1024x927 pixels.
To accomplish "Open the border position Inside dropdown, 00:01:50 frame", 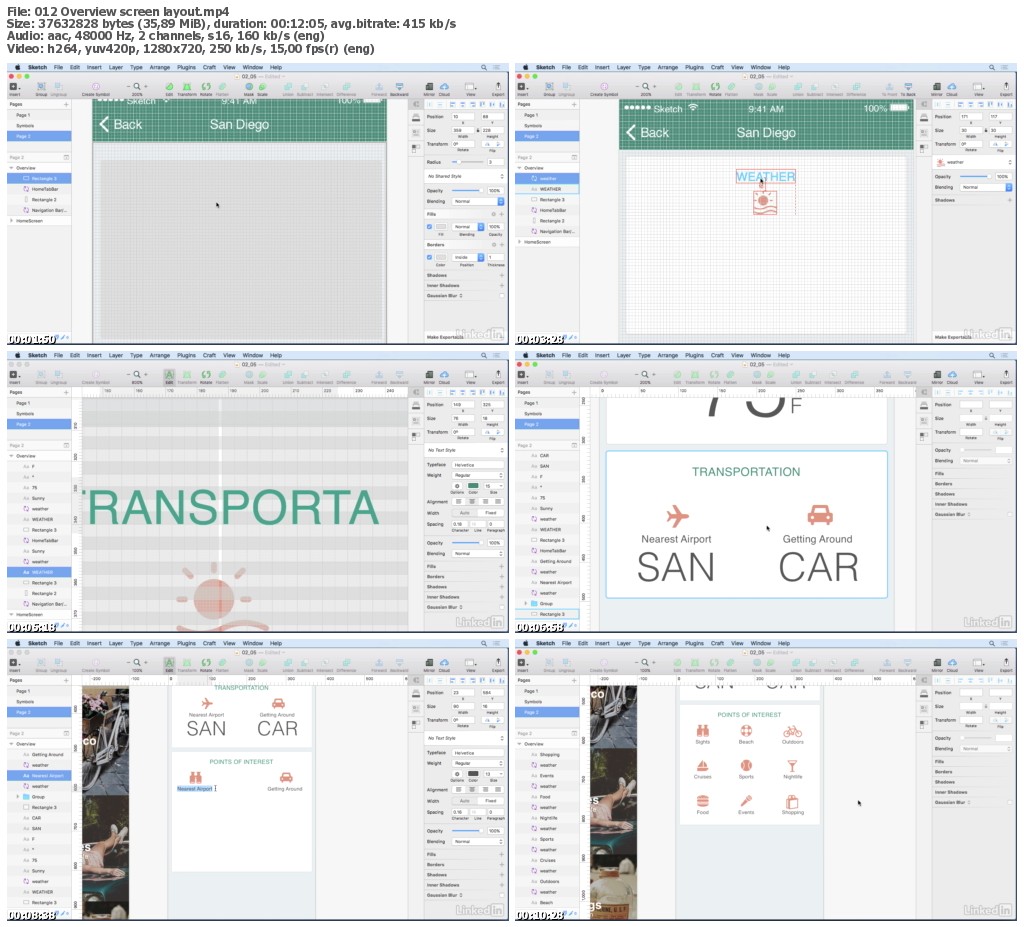I will click(x=469, y=257).
